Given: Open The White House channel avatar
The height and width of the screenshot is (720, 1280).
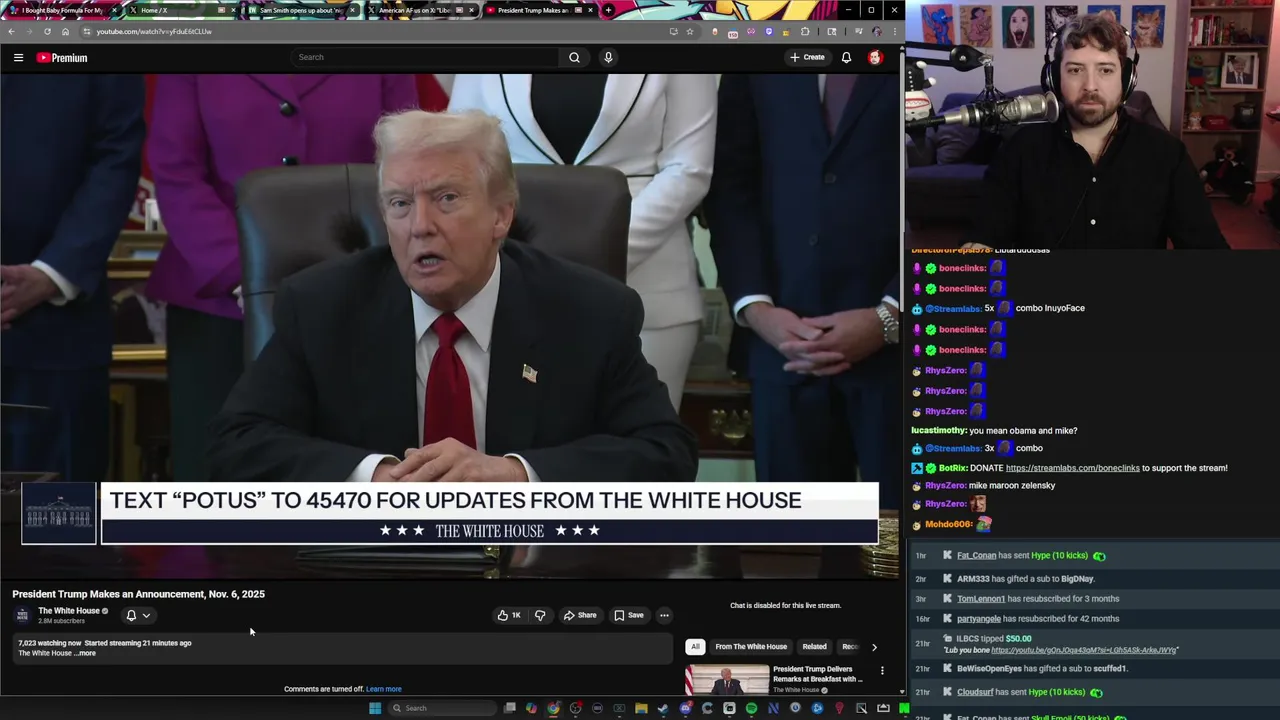Looking at the screenshot, I should point(22,615).
